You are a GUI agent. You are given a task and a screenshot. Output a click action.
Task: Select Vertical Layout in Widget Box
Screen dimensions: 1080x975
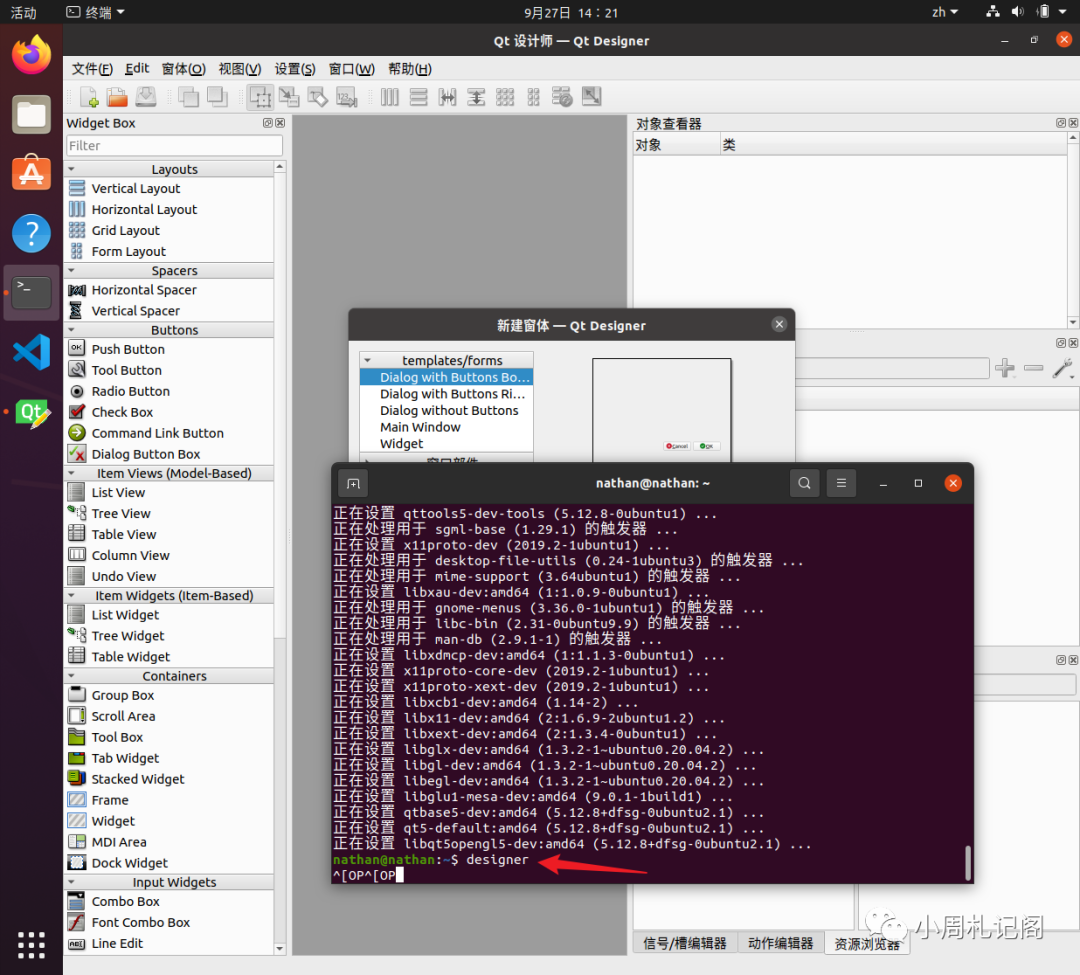(136, 189)
